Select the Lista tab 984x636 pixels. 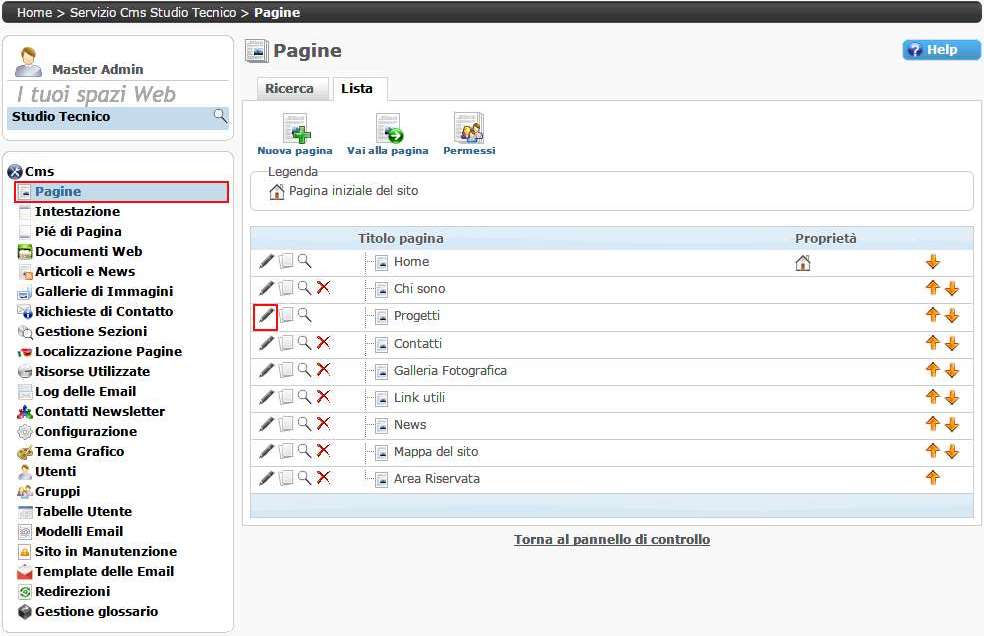(357, 89)
